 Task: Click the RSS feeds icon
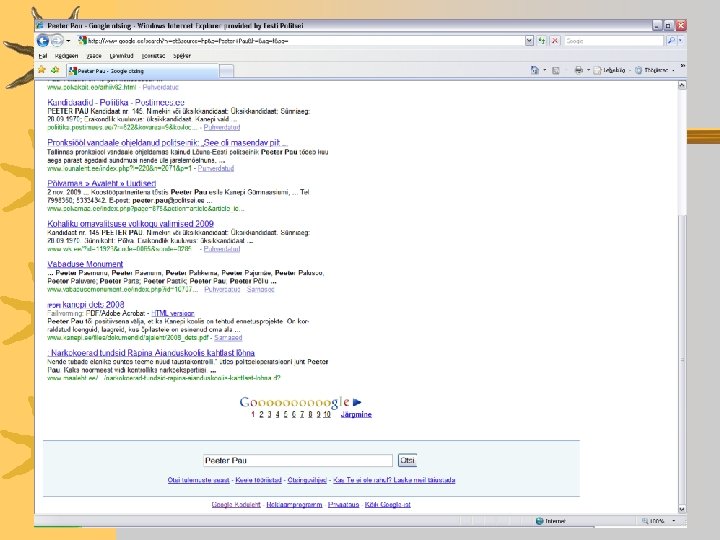point(556,70)
